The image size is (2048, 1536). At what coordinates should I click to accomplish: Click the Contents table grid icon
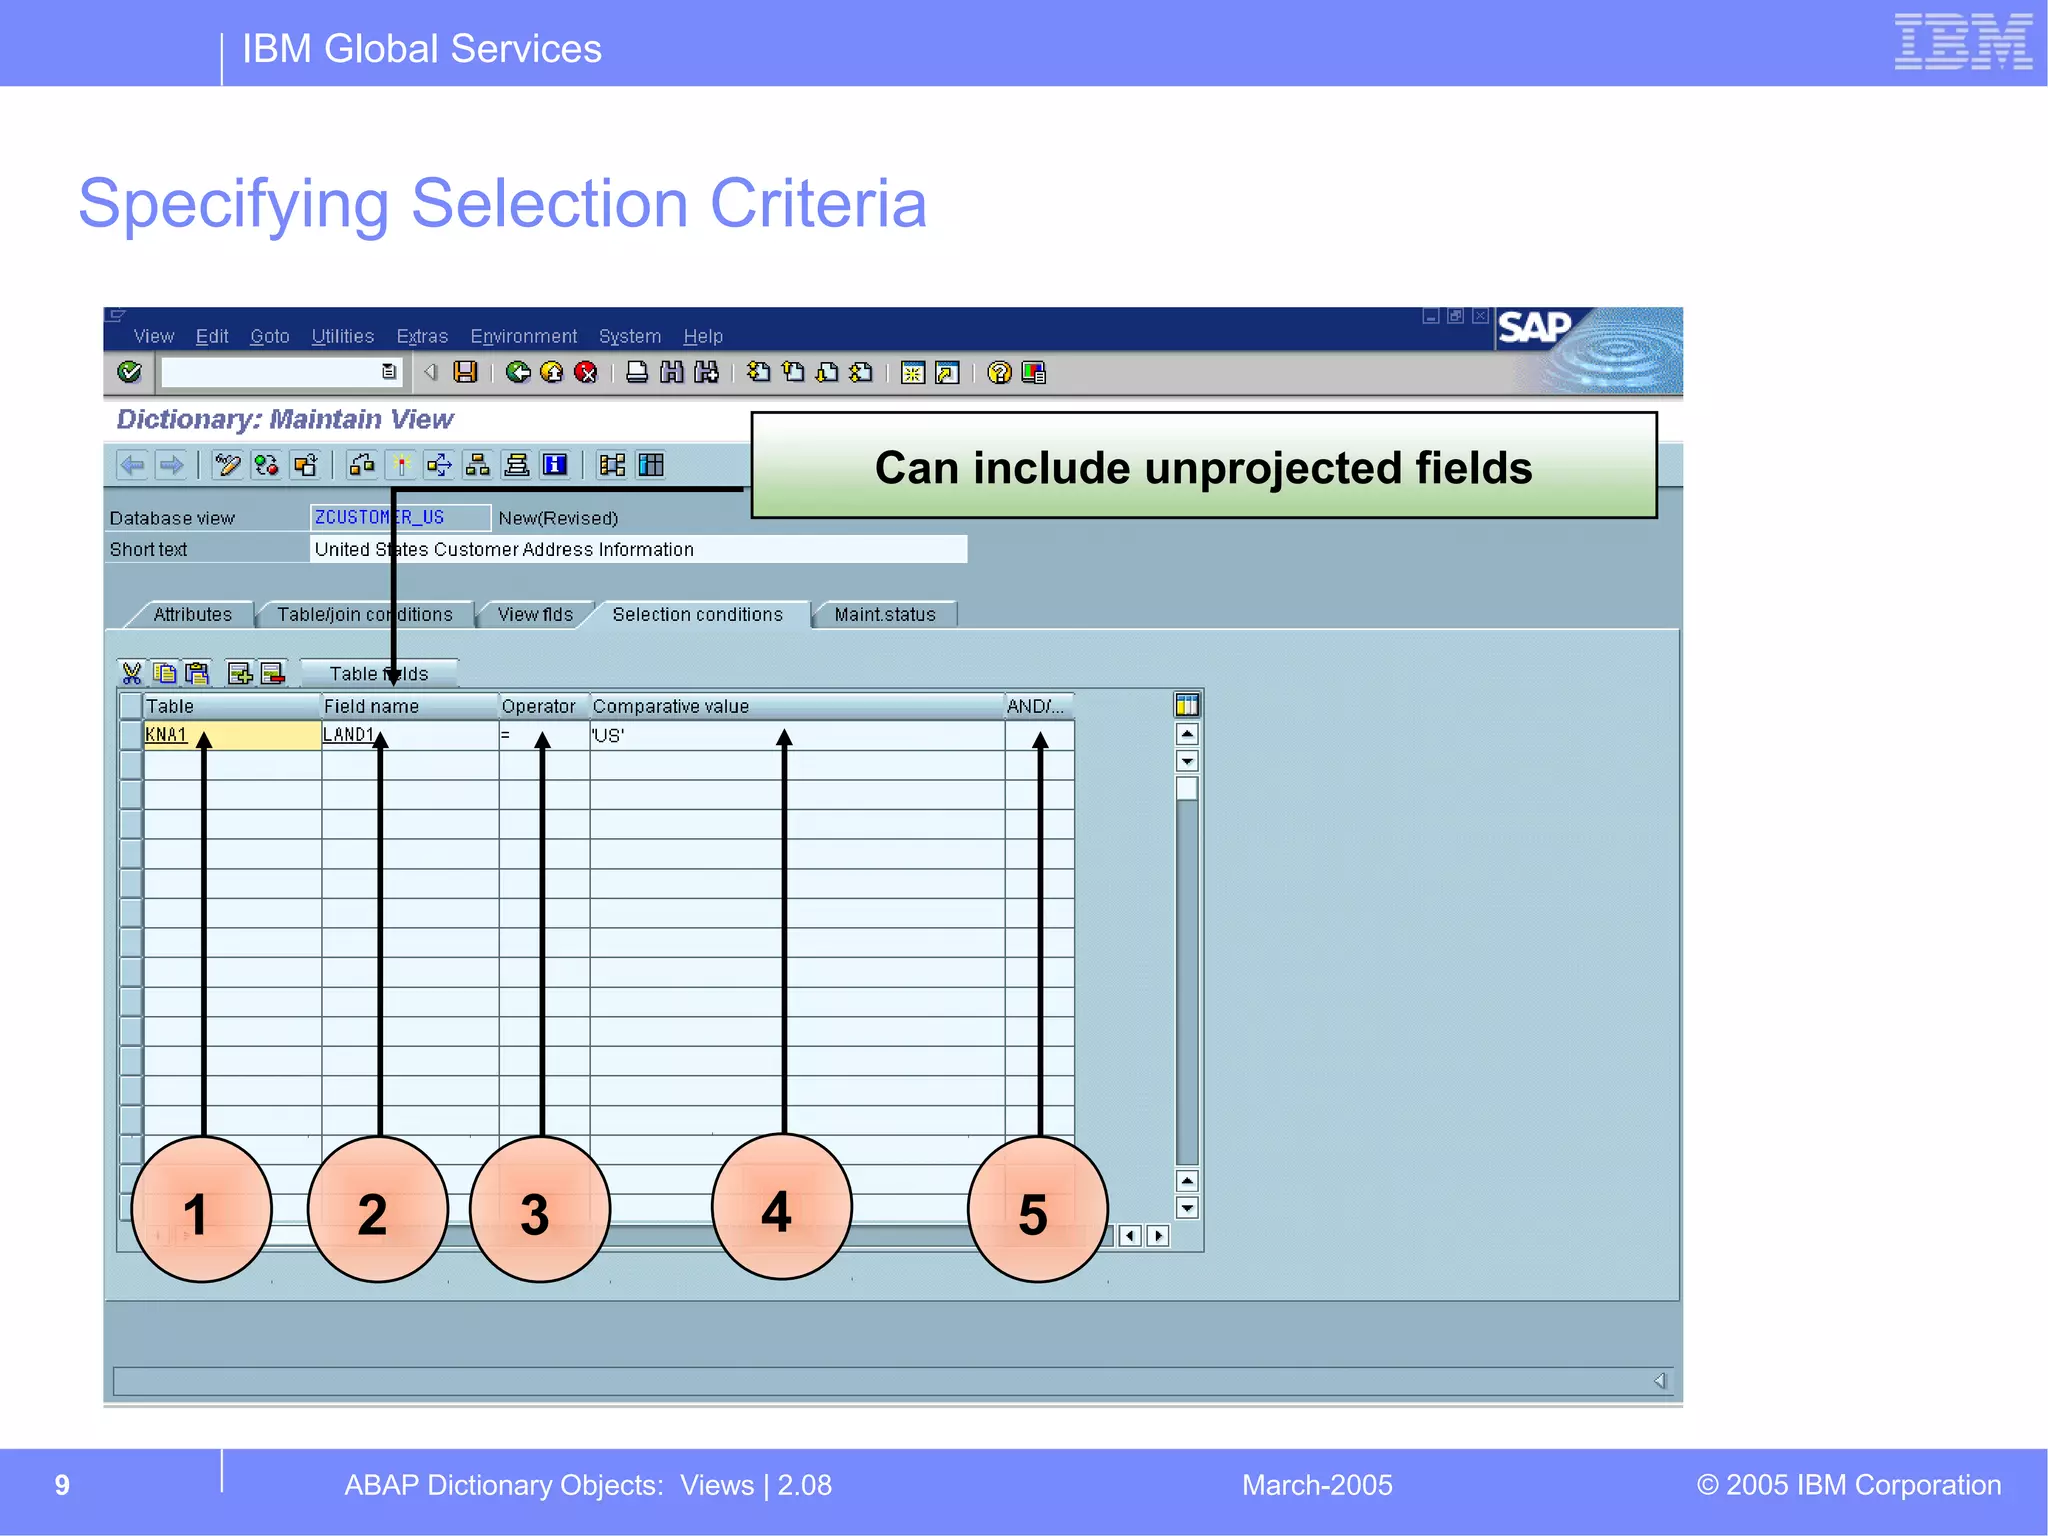point(651,465)
